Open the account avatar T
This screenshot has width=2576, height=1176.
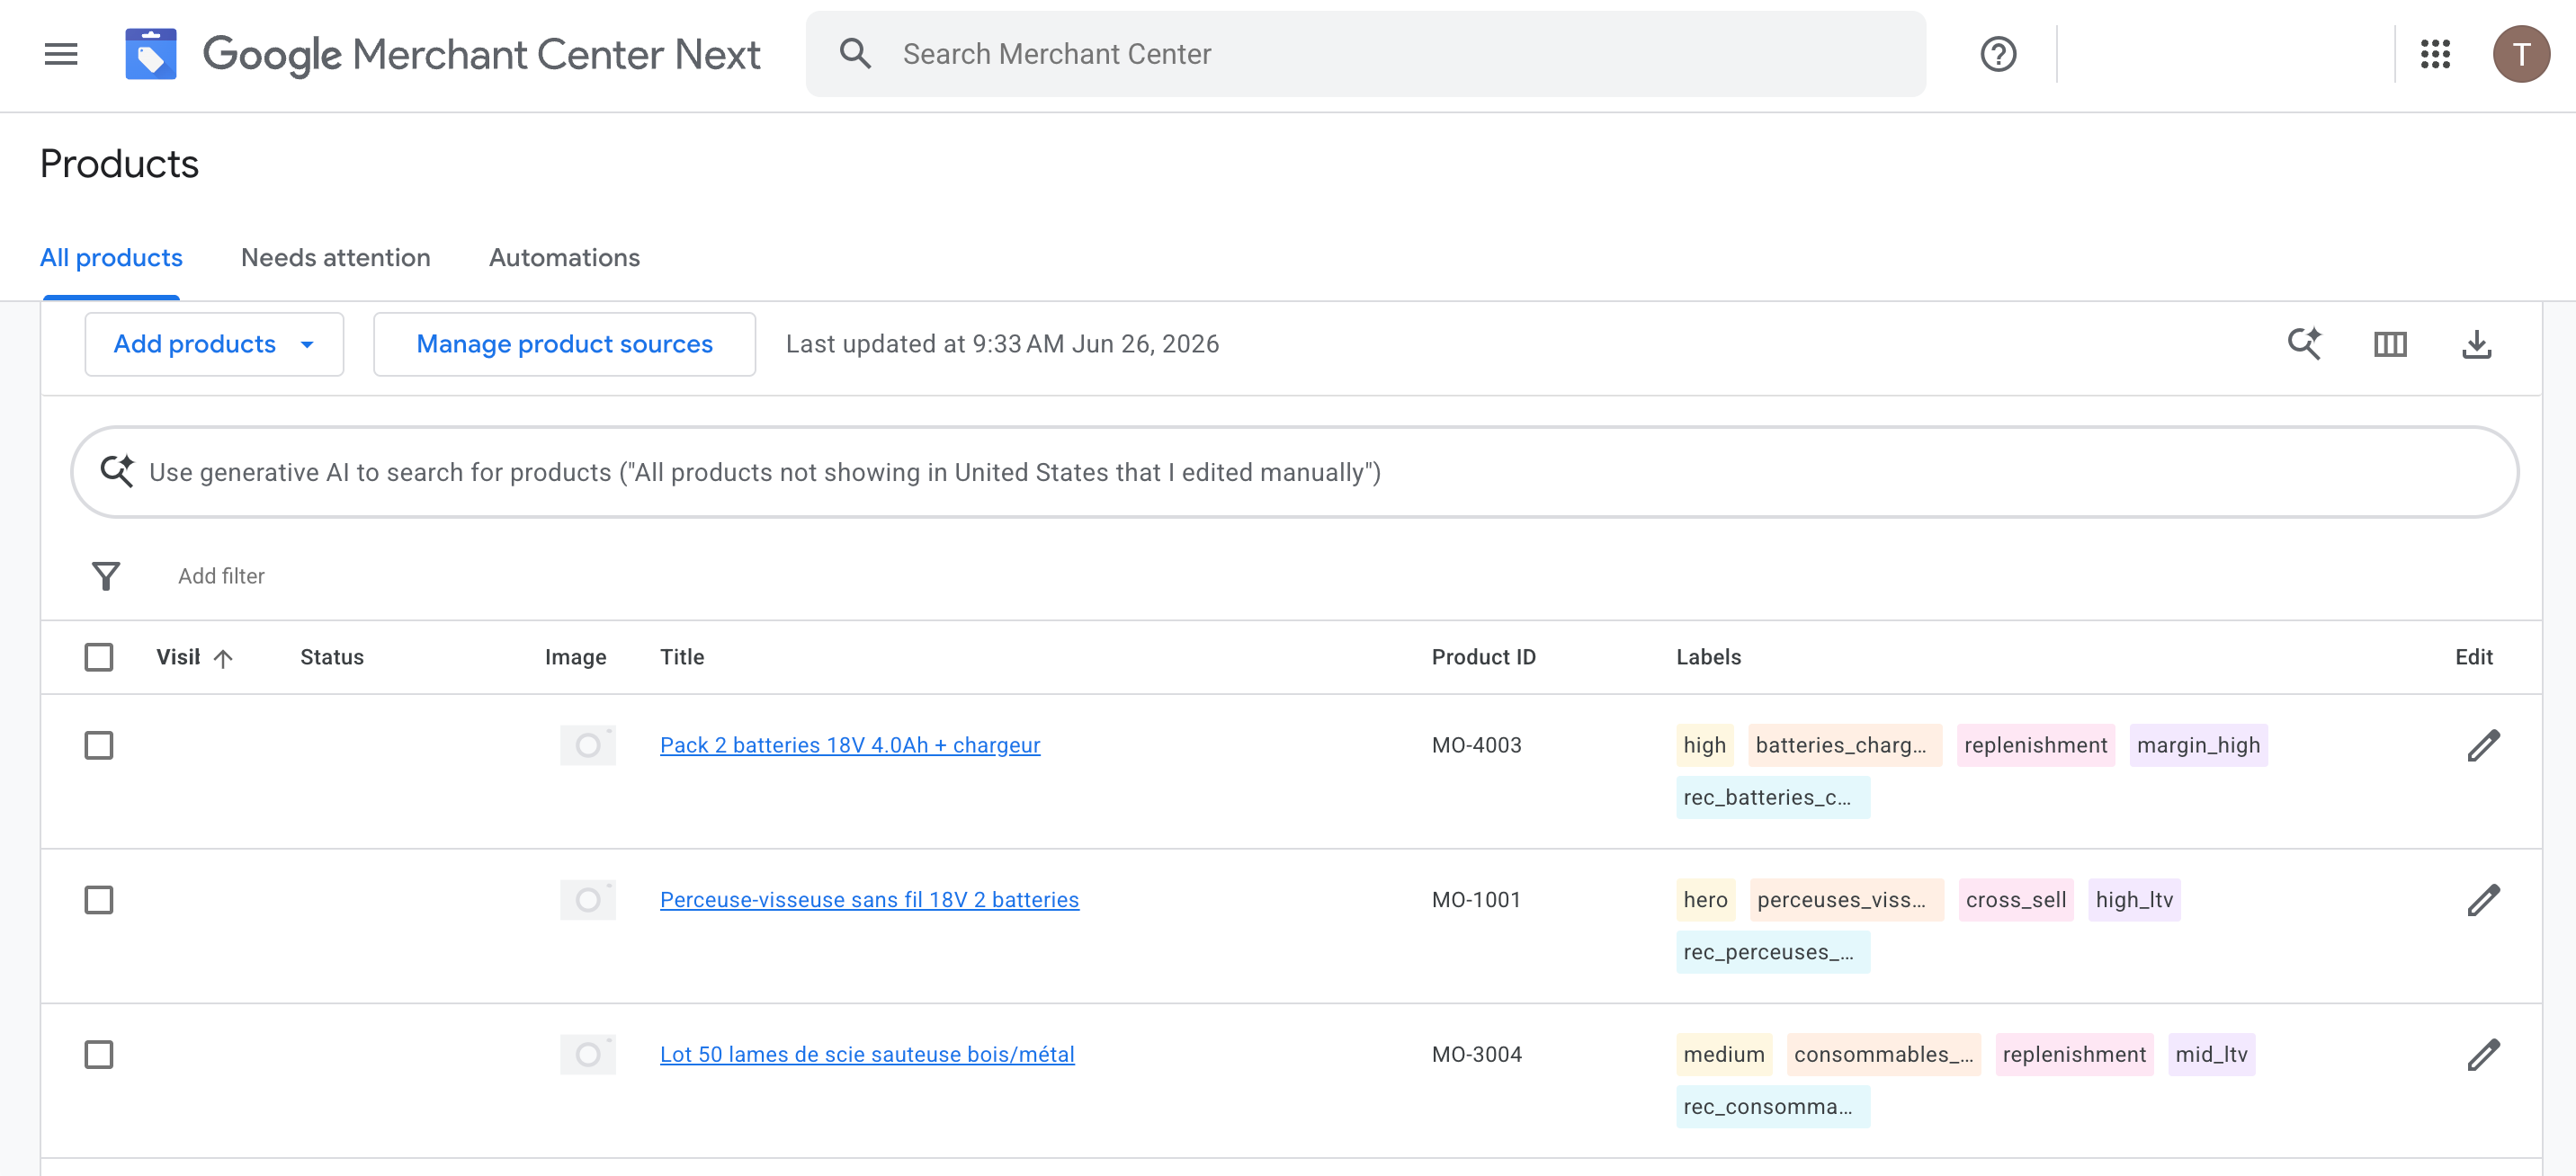(2521, 54)
